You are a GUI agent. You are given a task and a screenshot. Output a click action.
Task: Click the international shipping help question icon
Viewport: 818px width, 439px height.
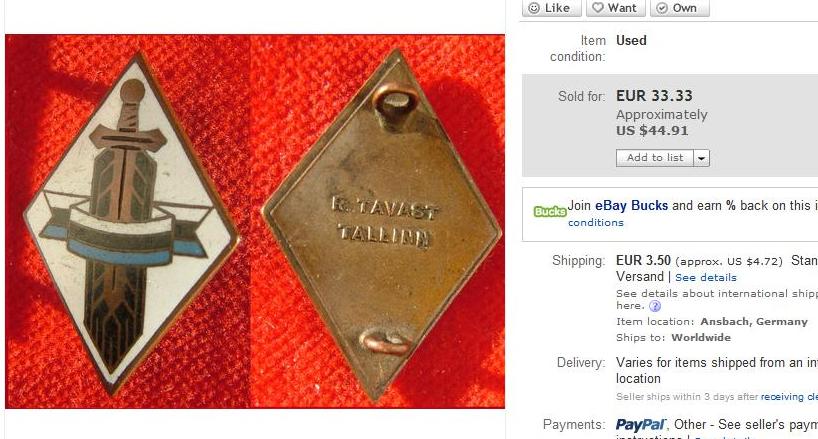click(x=655, y=306)
